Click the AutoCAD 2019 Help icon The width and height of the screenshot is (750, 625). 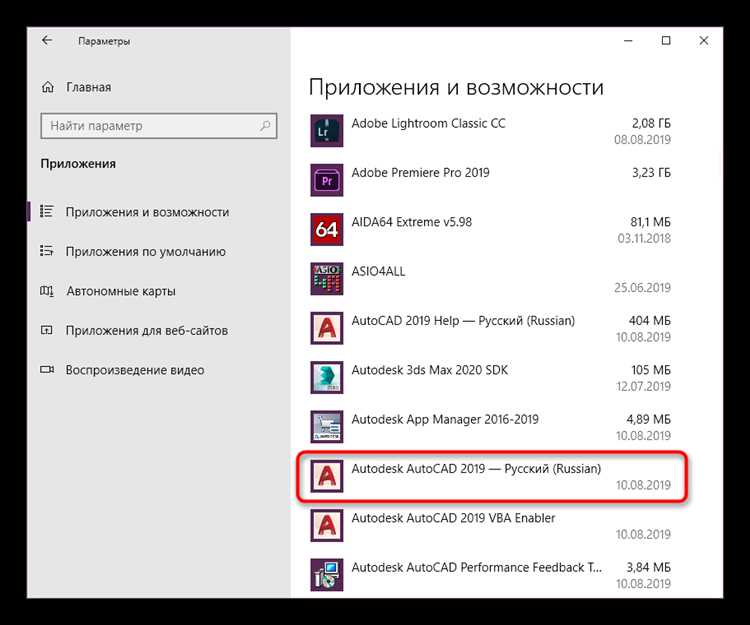(327, 328)
